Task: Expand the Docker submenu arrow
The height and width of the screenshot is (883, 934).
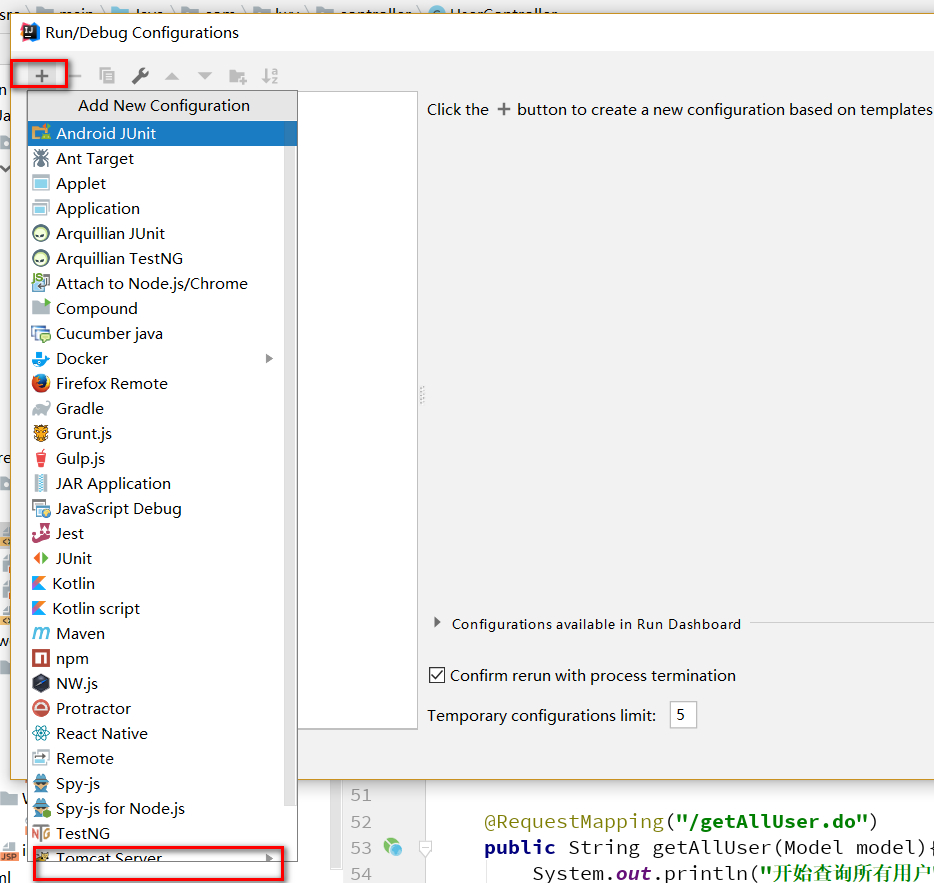Action: pyautogui.click(x=269, y=358)
